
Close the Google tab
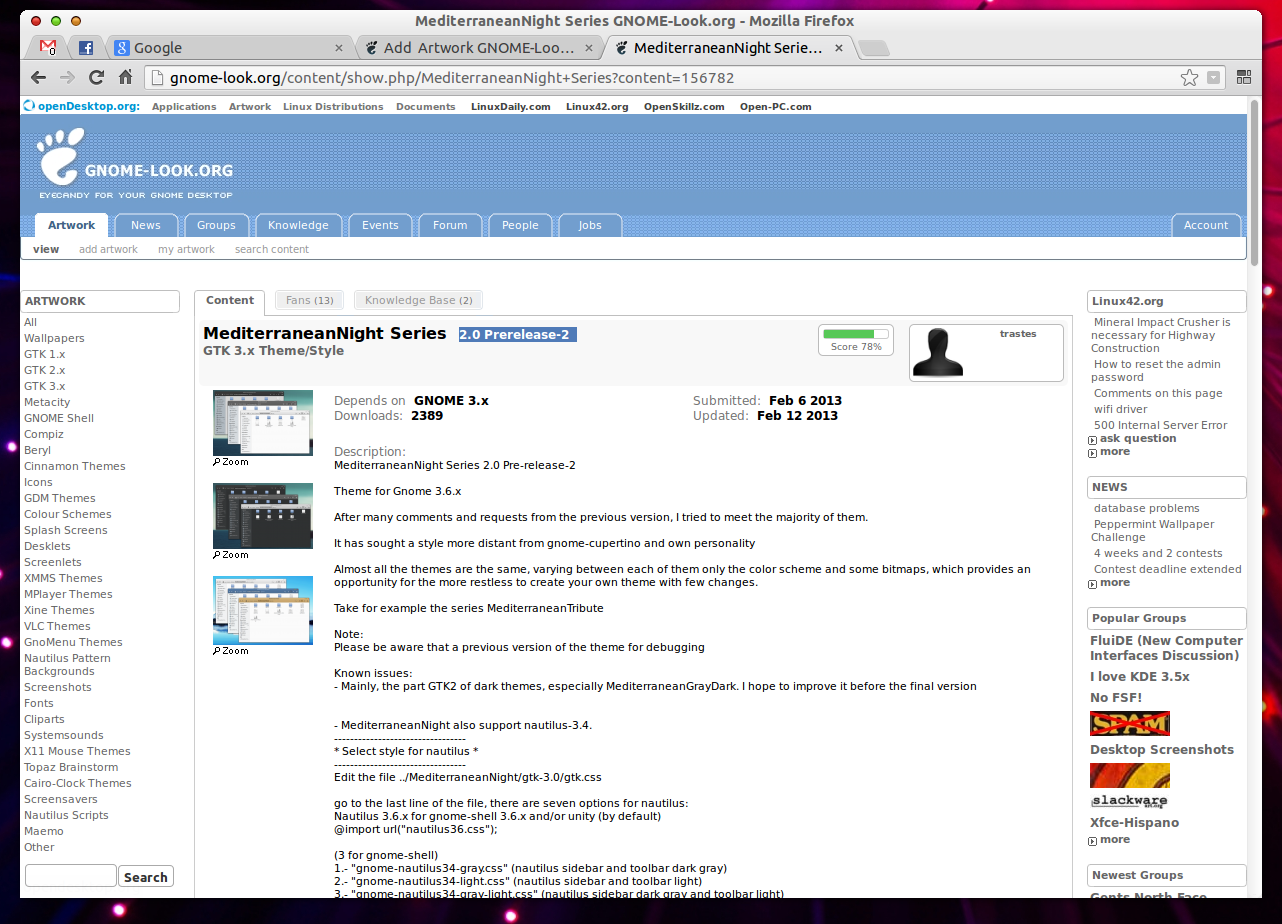[x=339, y=47]
